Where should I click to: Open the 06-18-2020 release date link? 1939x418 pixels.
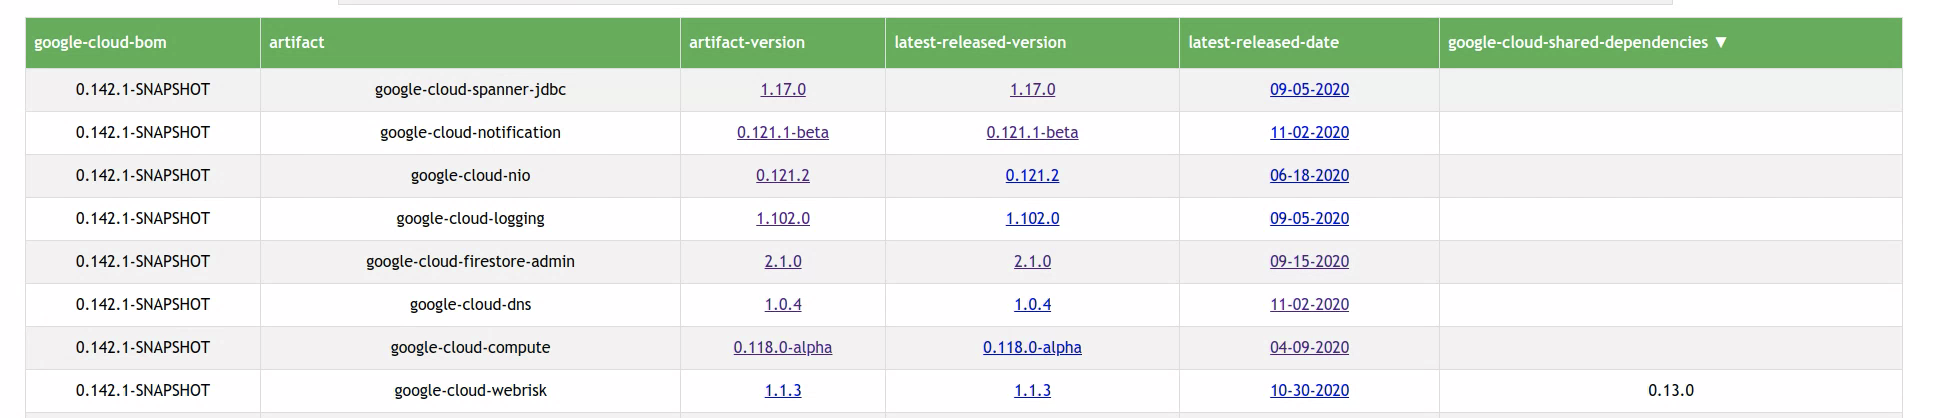click(x=1309, y=175)
